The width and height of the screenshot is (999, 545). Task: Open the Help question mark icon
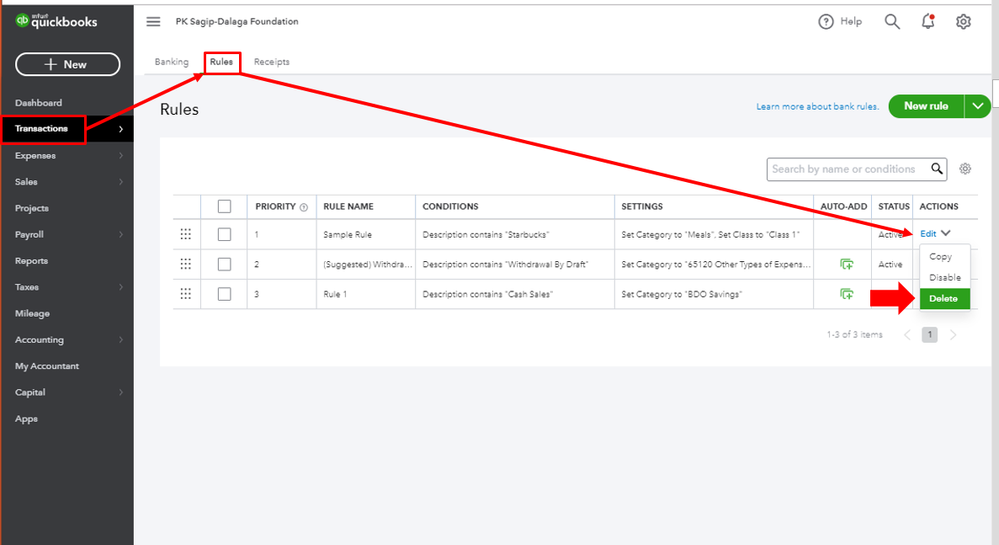point(826,22)
